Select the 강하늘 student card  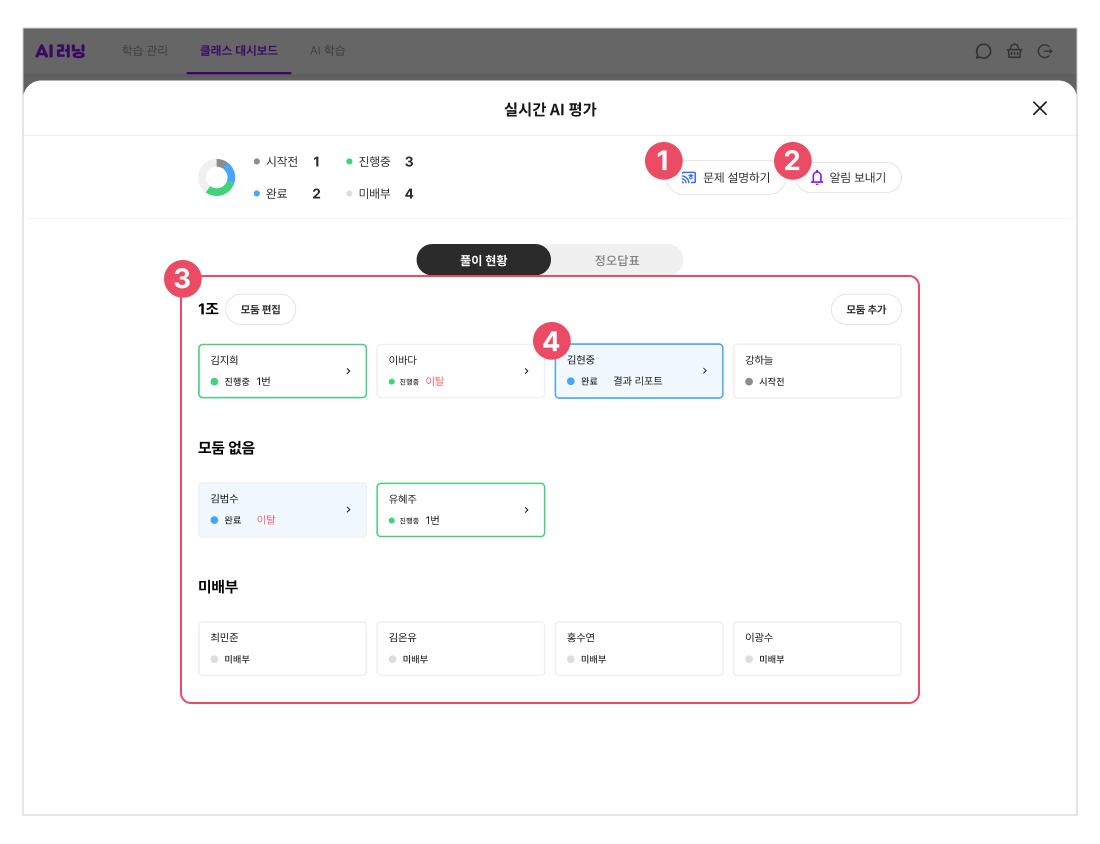[x=817, y=371]
